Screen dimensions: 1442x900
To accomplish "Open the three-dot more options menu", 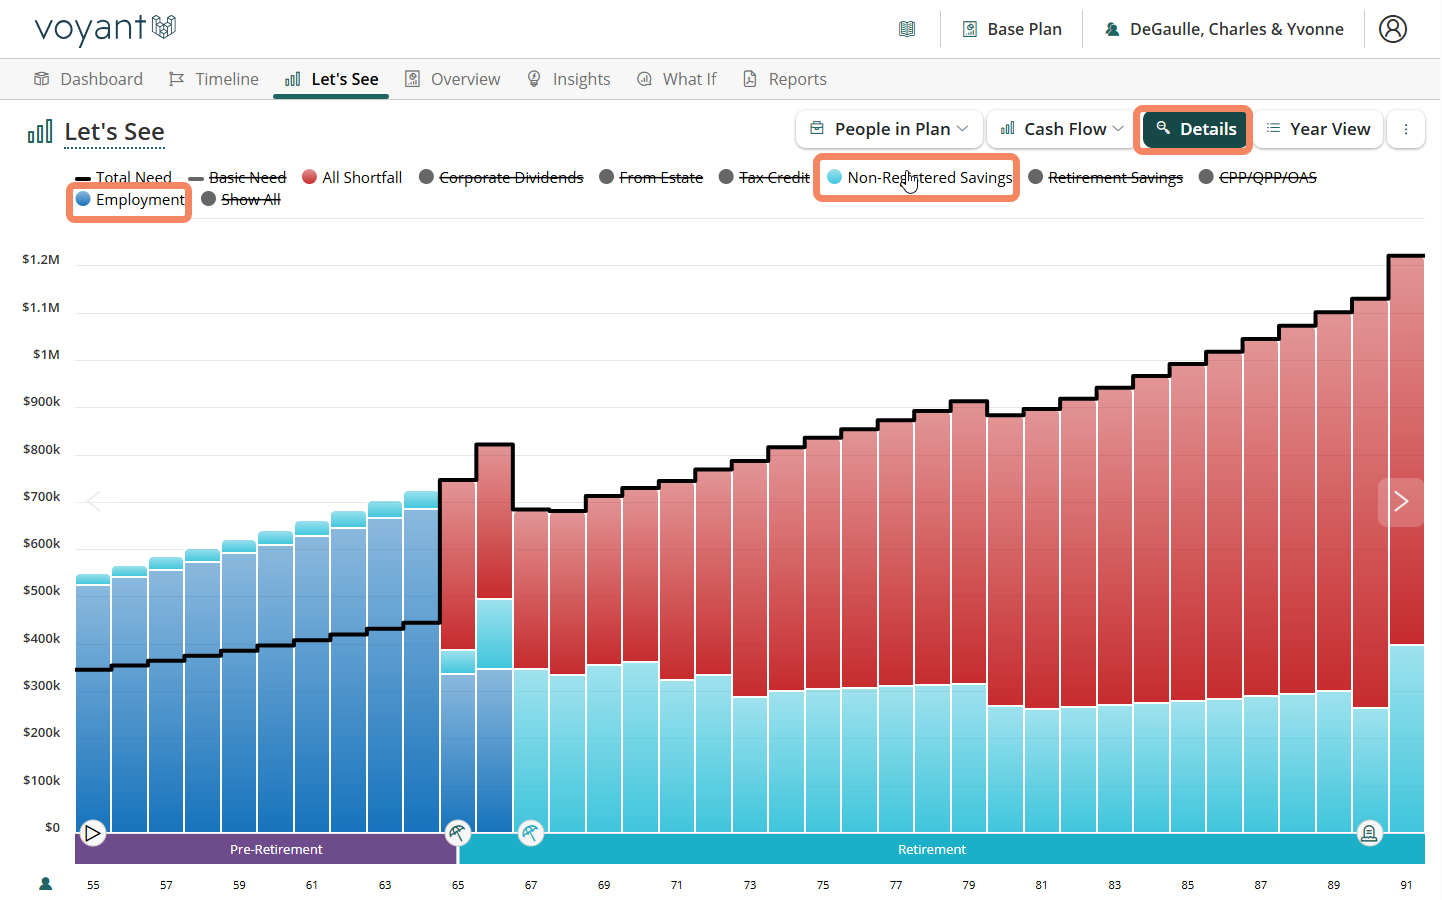I will 1405,129.
